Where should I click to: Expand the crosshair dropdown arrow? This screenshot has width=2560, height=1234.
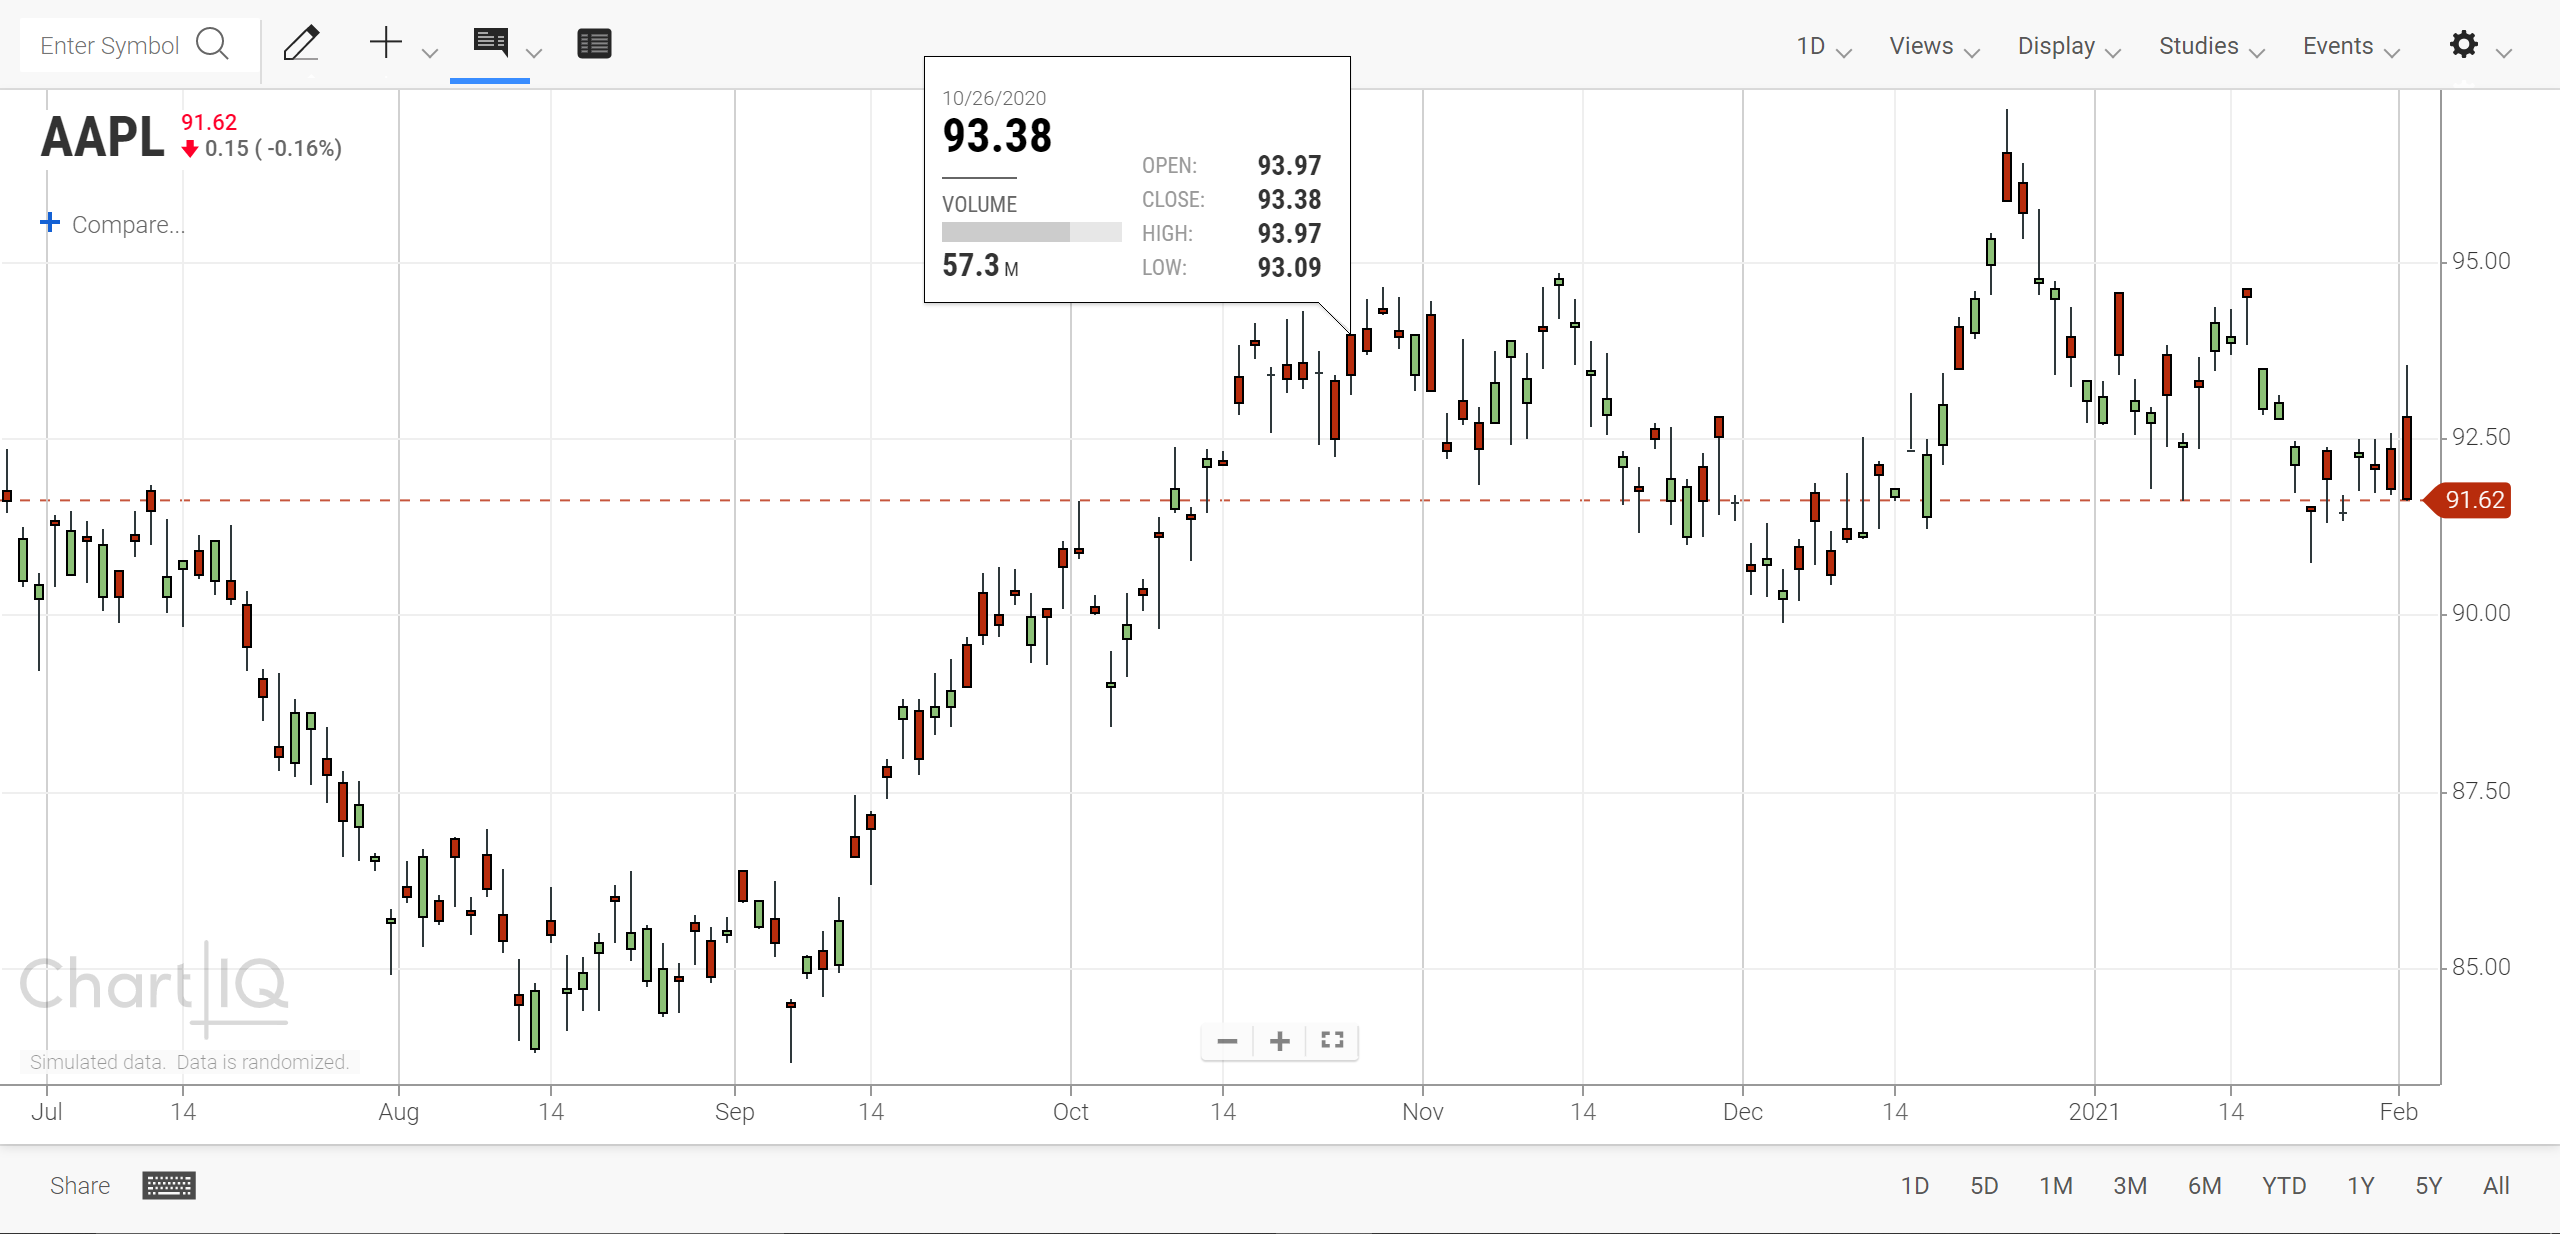(x=430, y=52)
